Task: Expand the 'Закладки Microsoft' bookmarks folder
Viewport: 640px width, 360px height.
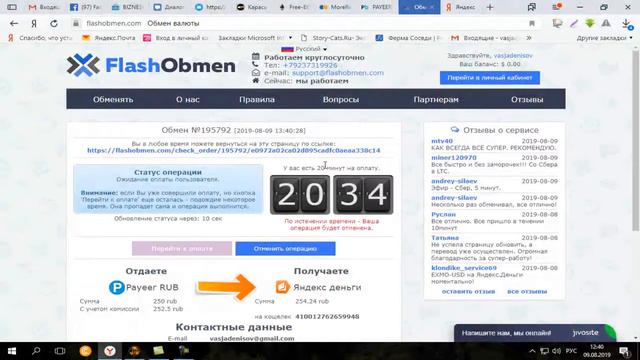Action: tap(255, 38)
